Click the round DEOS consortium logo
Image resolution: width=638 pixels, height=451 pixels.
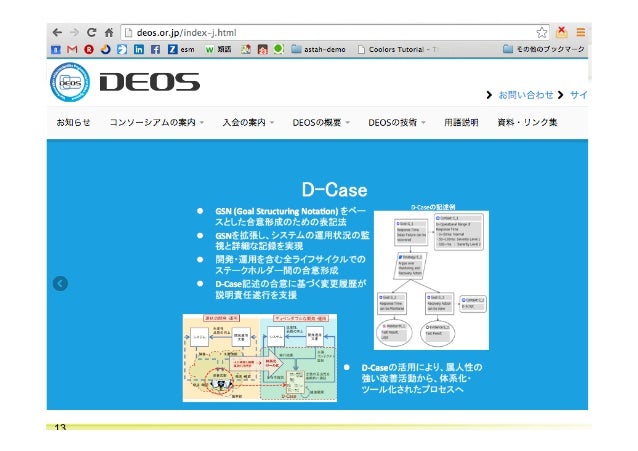(x=70, y=82)
